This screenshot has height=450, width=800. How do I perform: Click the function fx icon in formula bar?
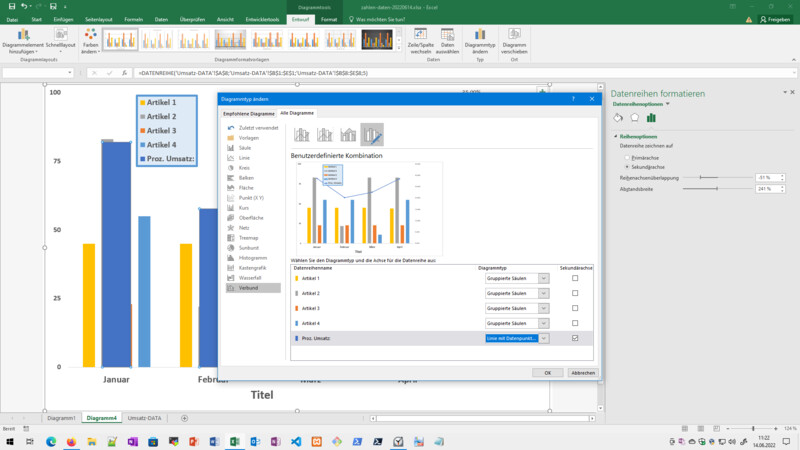coord(124,73)
